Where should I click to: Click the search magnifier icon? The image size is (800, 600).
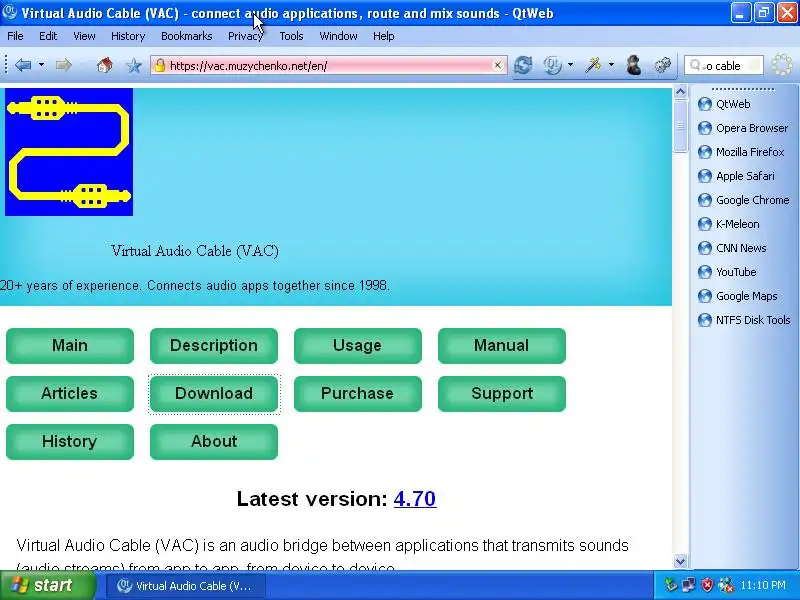coord(696,65)
